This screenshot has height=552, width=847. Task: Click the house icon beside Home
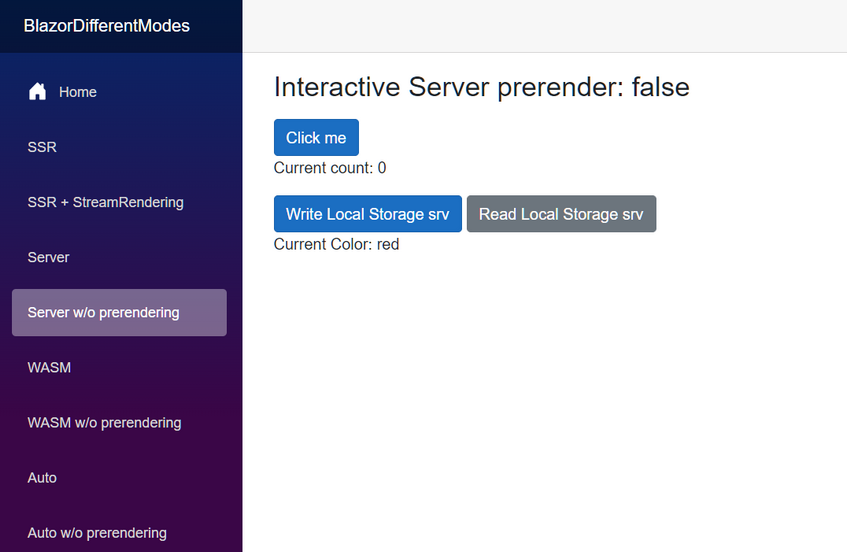click(37, 91)
